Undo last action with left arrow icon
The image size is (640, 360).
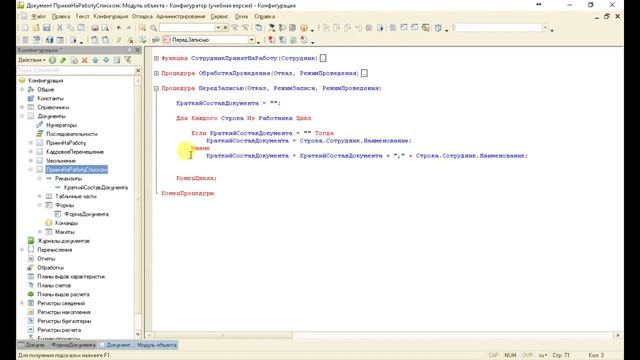(x=119, y=28)
